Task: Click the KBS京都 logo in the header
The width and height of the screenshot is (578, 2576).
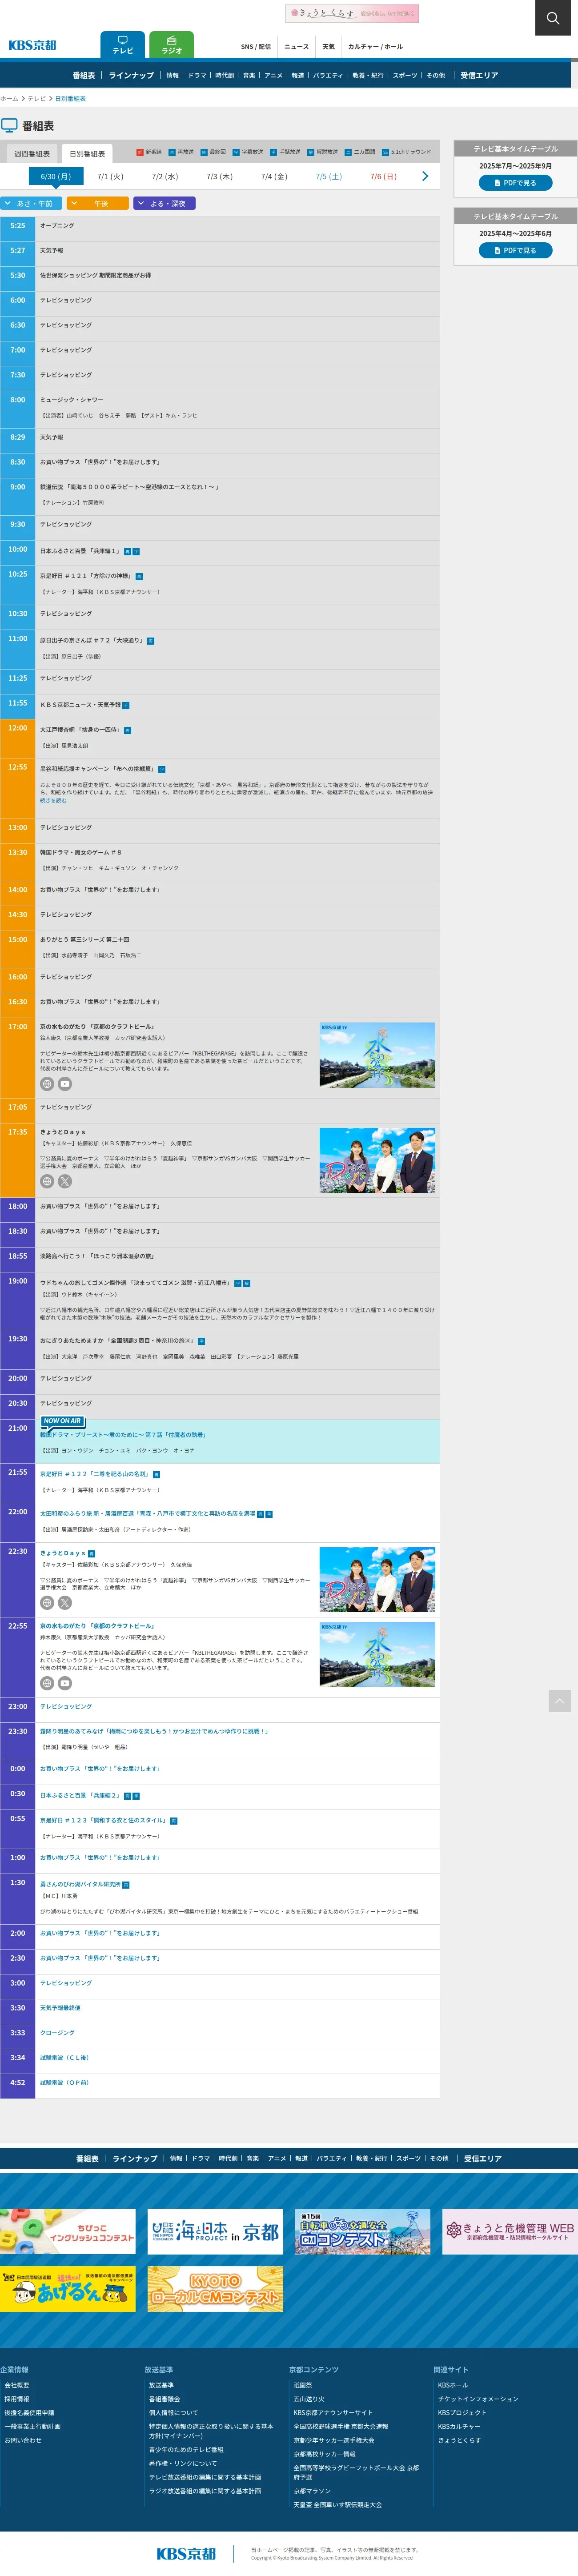Action: (x=33, y=45)
